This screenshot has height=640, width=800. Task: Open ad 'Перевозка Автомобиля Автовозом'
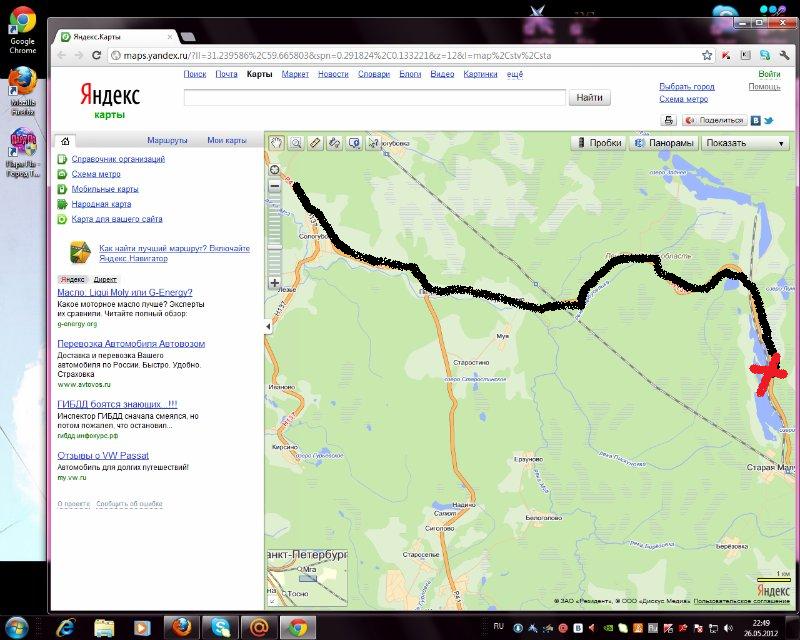[x=131, y=343]
